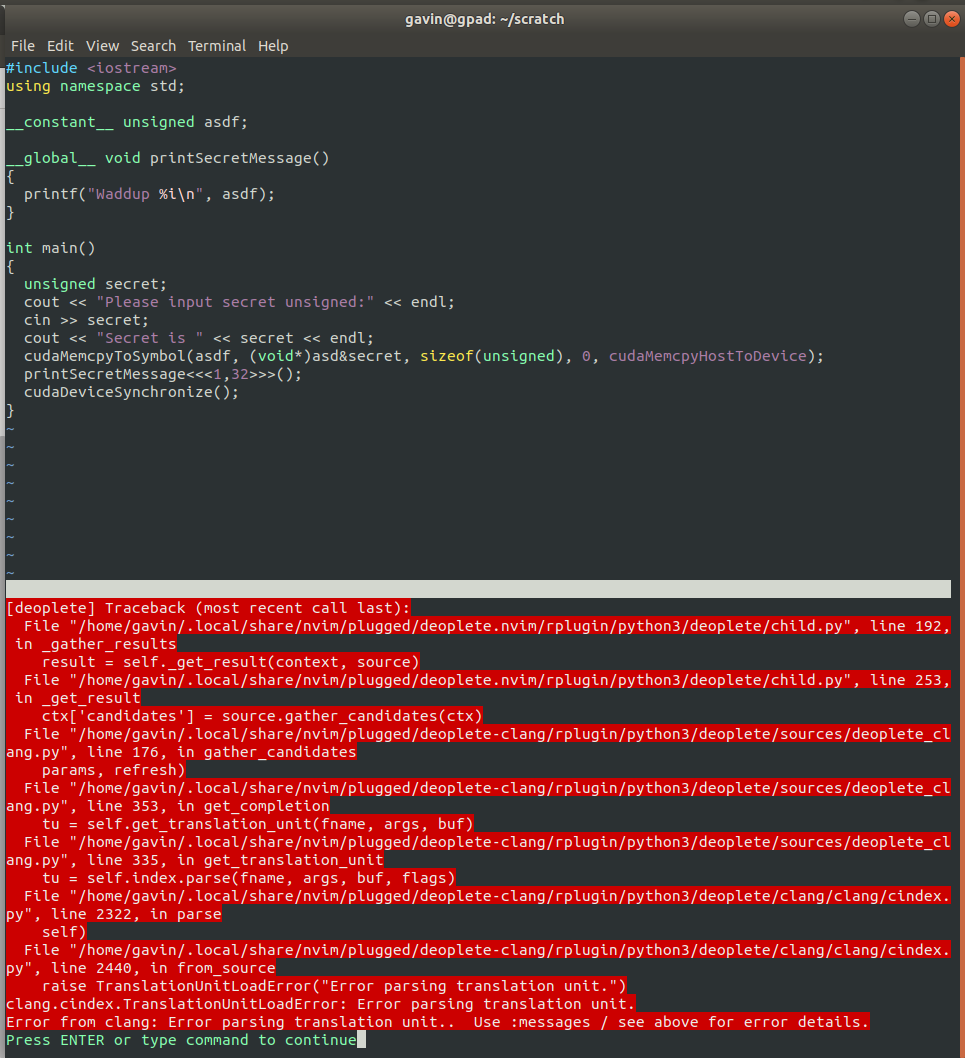Click 'cudaMemcpyHostToDevice' argument
The width and height of the screenshot is (965, 1058).
click(707, 356)
